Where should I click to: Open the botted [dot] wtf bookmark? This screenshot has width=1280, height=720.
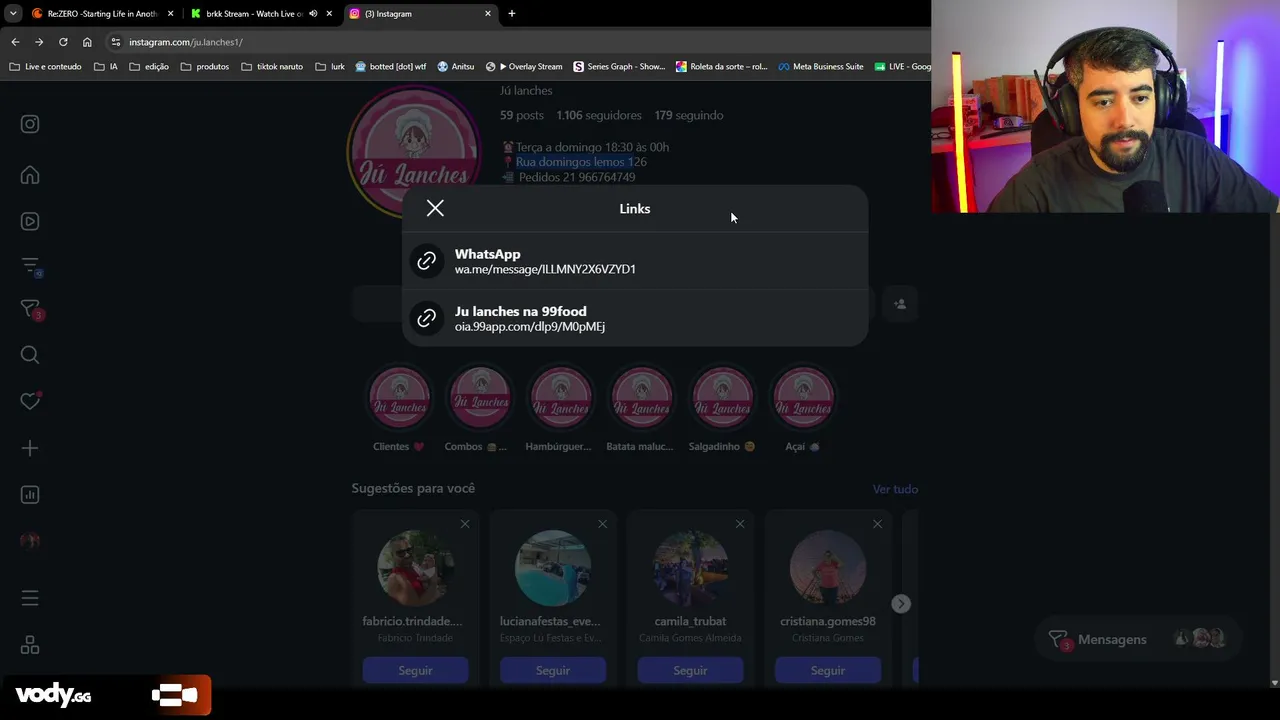pos(390,67)
